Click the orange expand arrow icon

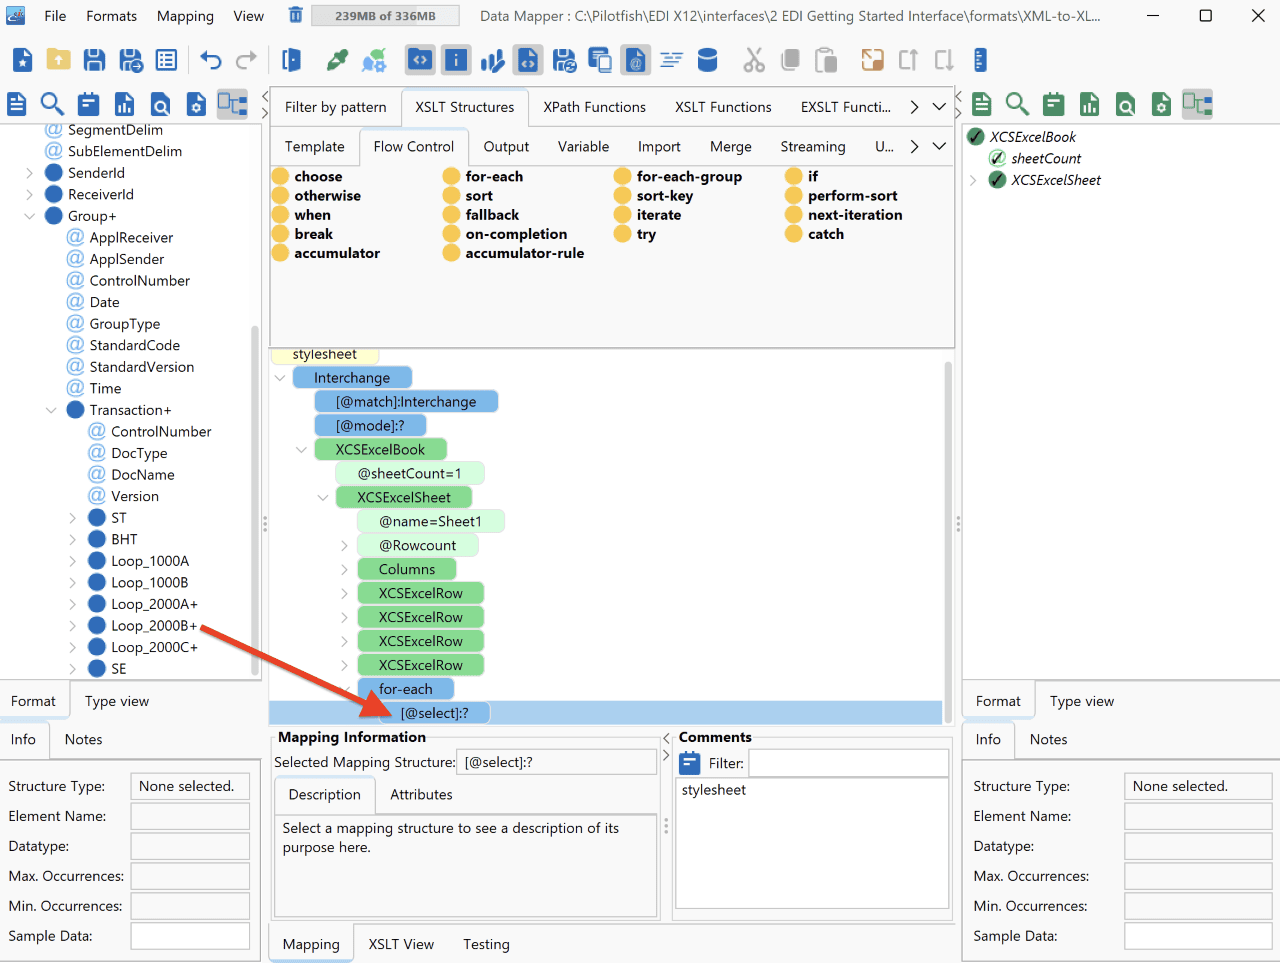click(x=872, y=60)
